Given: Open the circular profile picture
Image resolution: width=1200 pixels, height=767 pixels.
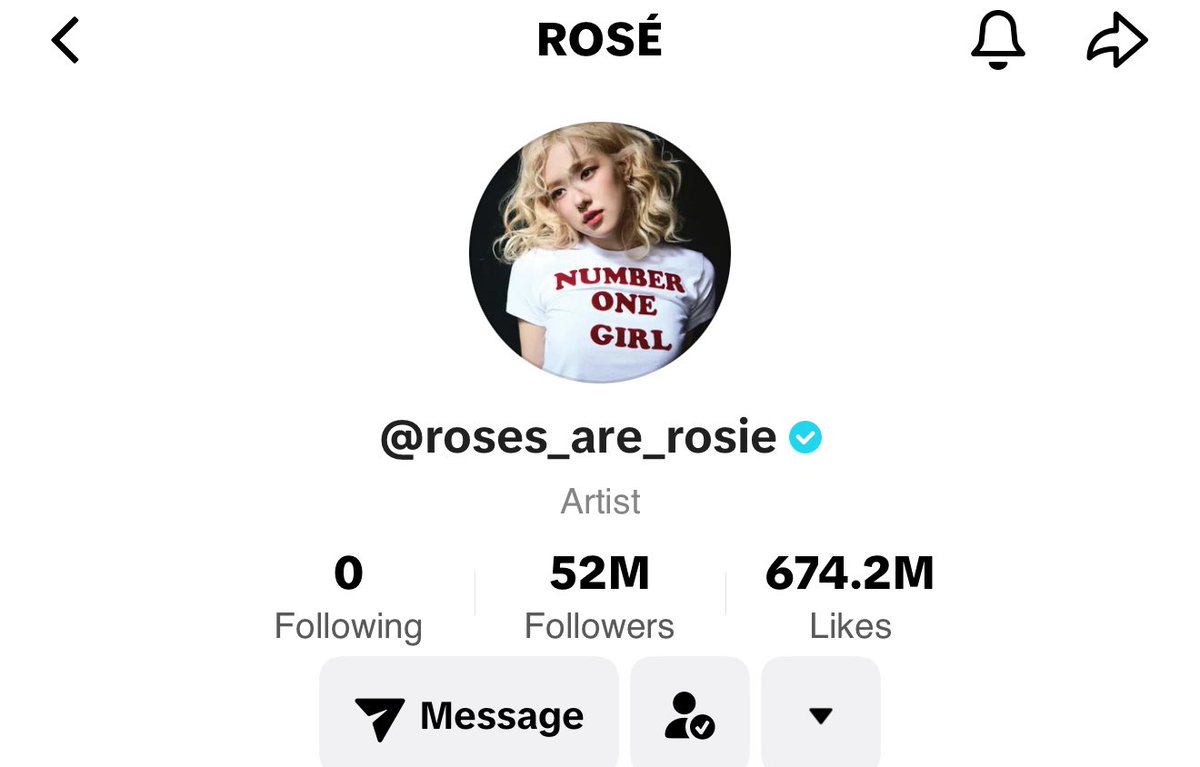Looking at the screenshot, I should click(x=600, y=252).
